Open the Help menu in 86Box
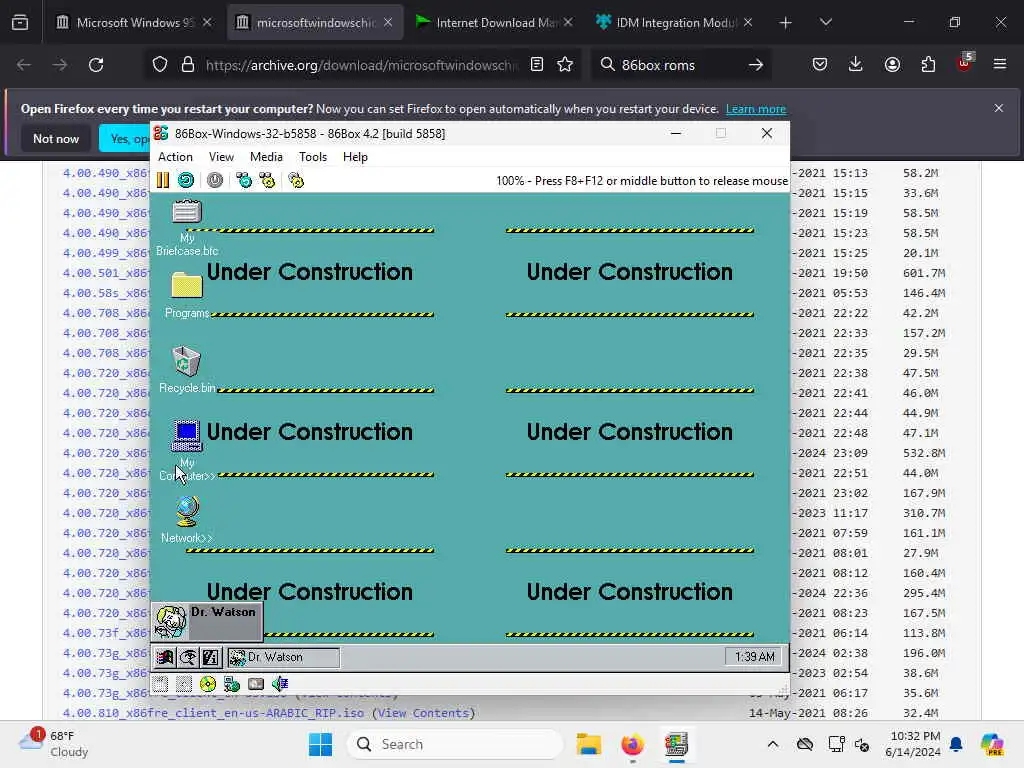 355,157
